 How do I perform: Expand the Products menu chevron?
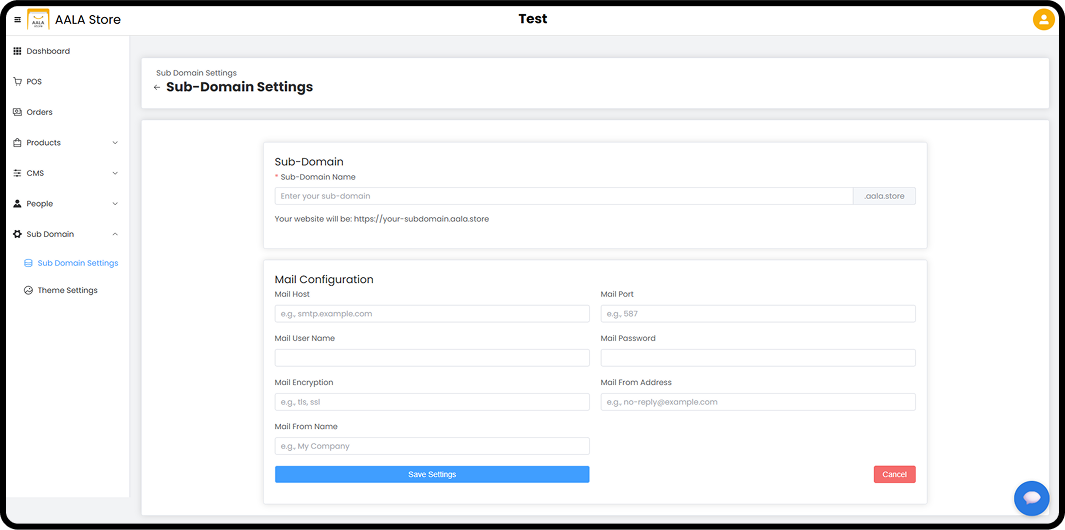click(x=115, y=143)
